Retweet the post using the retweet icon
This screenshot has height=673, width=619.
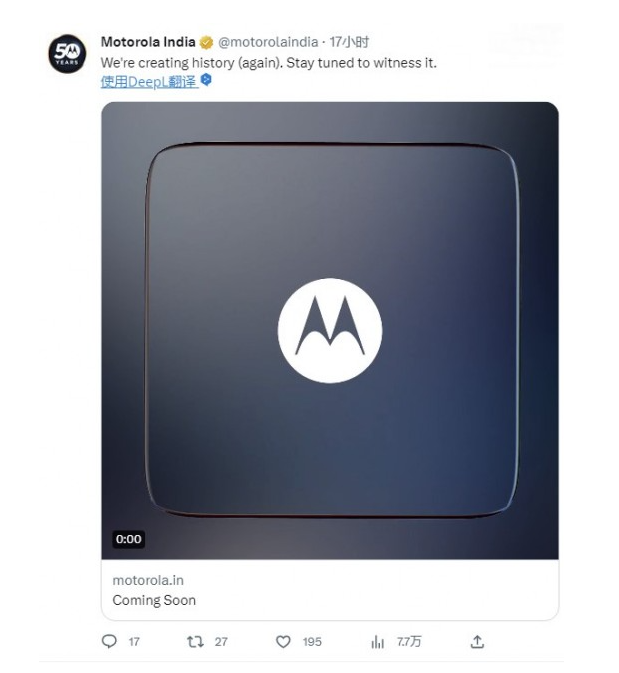pyautogui.click(x=195, y=641)
